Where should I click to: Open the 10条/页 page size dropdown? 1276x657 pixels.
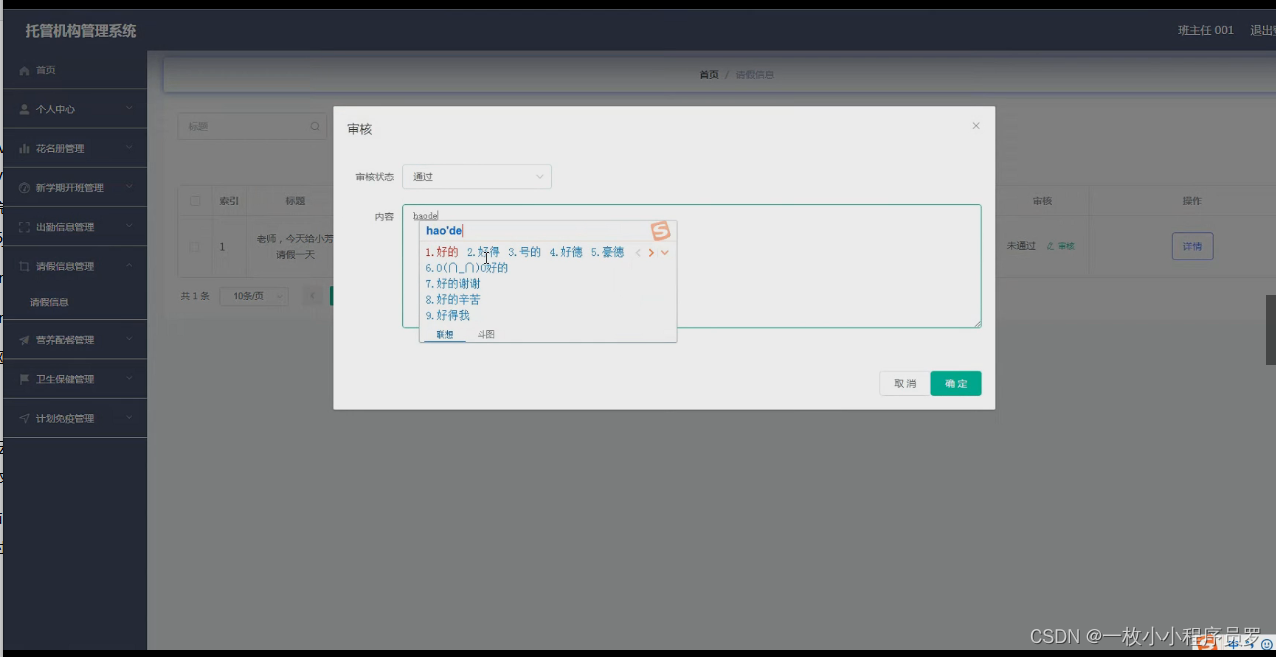coord(255,296)
